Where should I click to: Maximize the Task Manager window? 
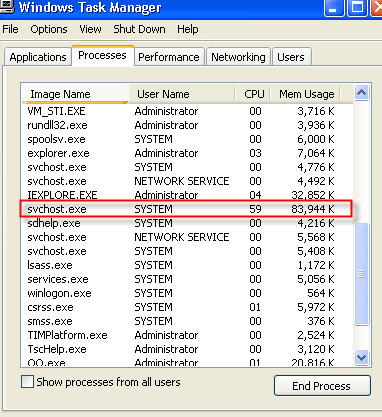357,8
